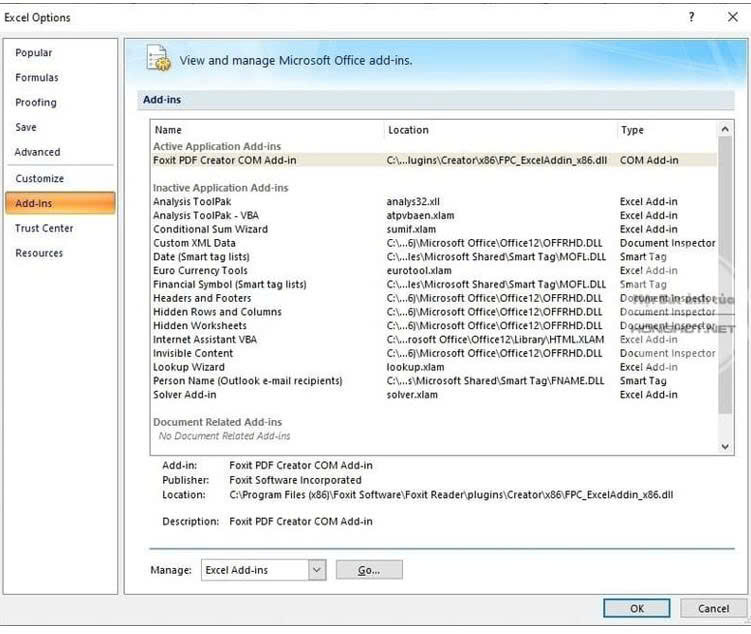
Task: Sort add-ins by Name column header
Action: [x=168, y=130]
